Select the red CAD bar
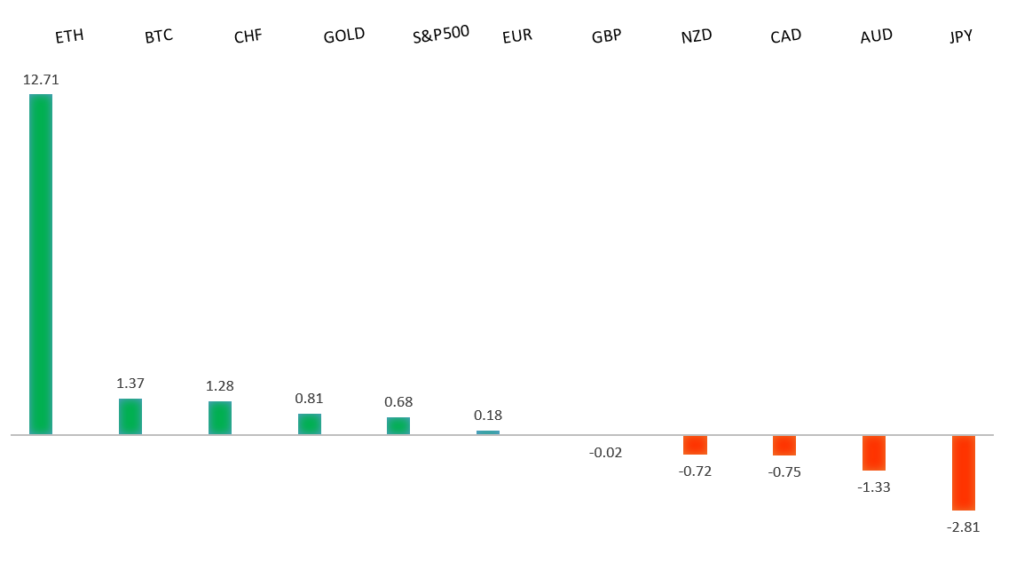Image resolution: width=1024 pixels, height=586 pixels. (x=784, y=445)
